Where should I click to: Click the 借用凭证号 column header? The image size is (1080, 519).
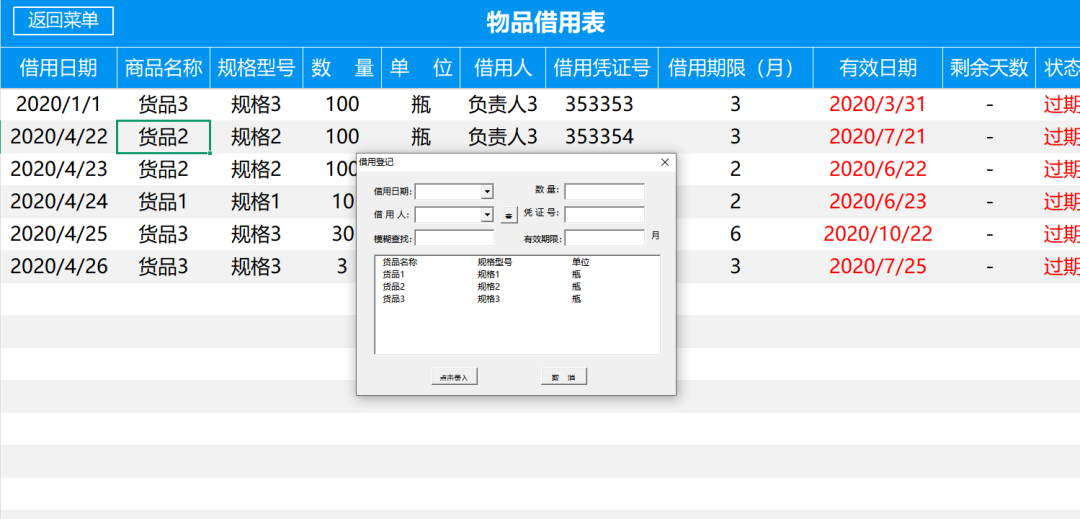tap(602, 68)
